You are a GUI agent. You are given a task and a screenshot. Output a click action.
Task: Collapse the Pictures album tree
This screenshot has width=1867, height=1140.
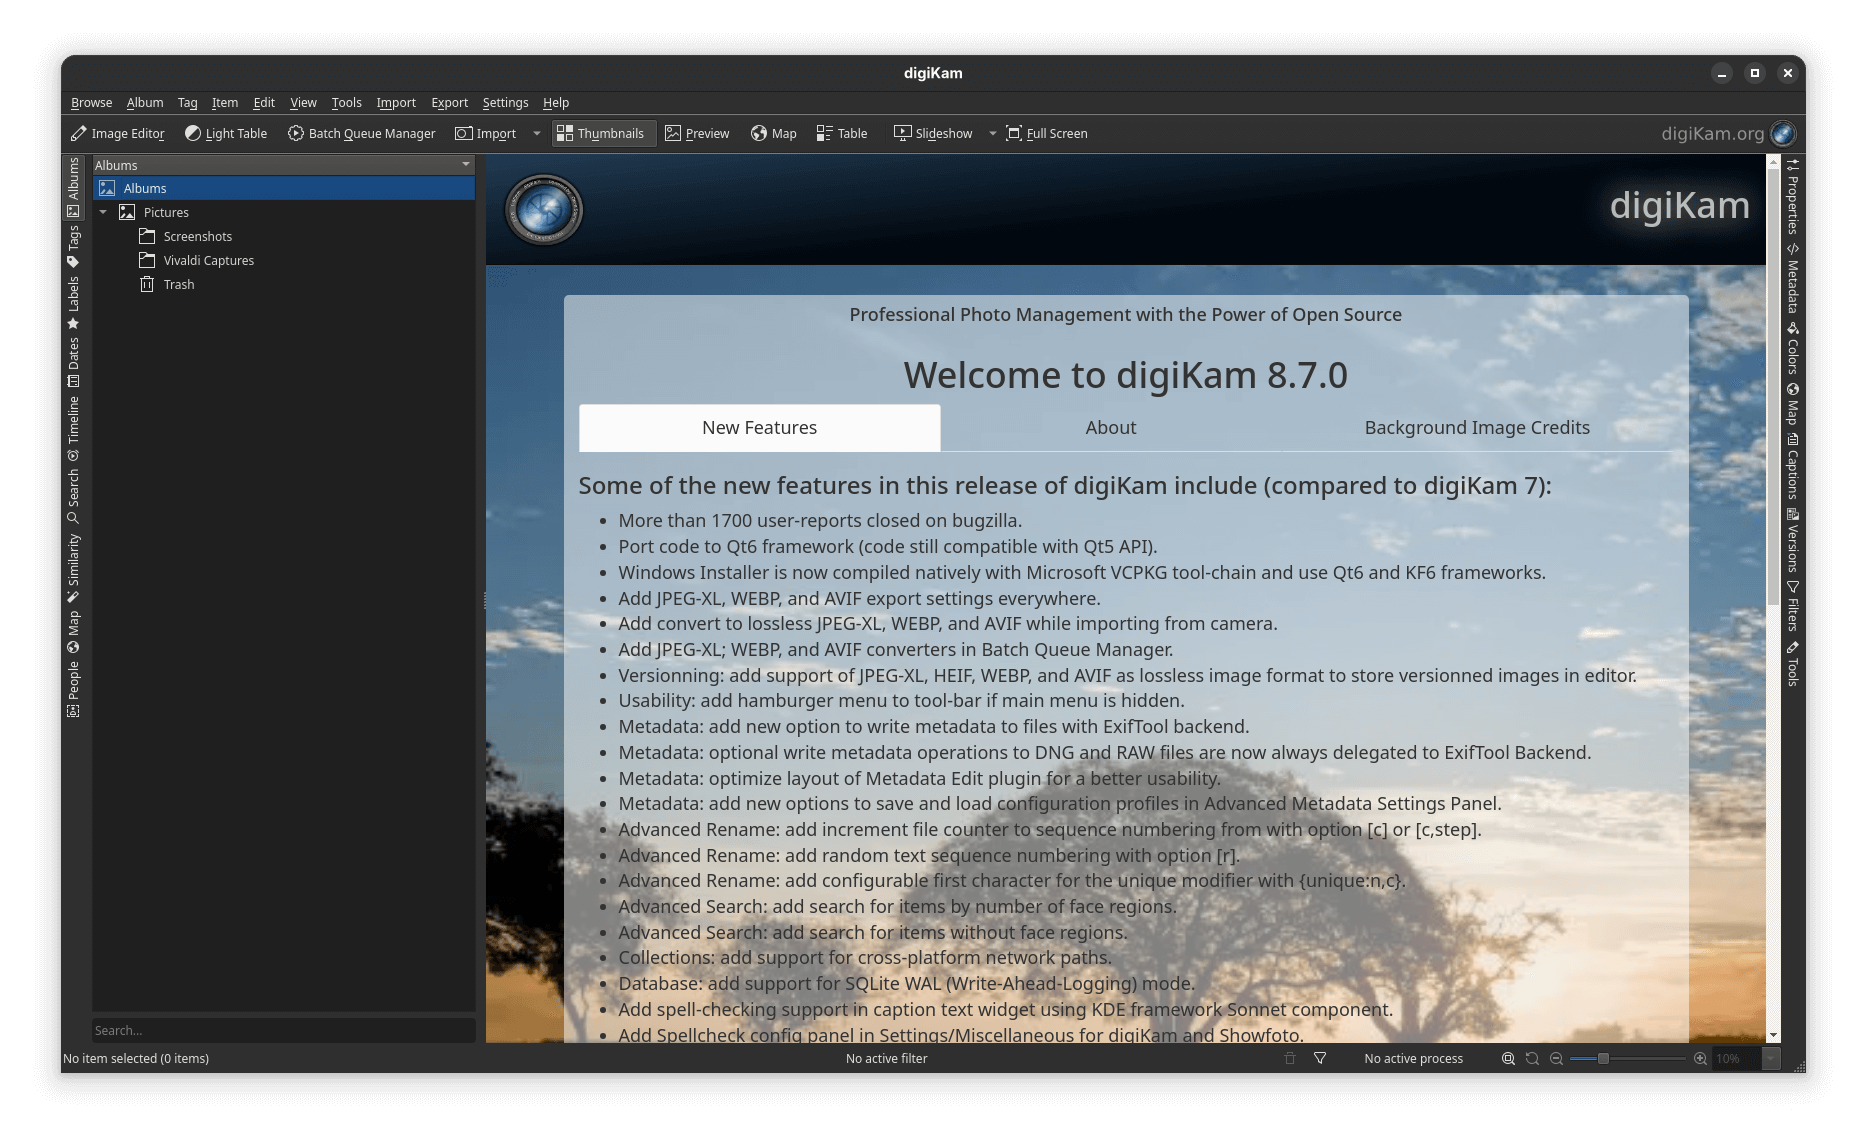103,212
